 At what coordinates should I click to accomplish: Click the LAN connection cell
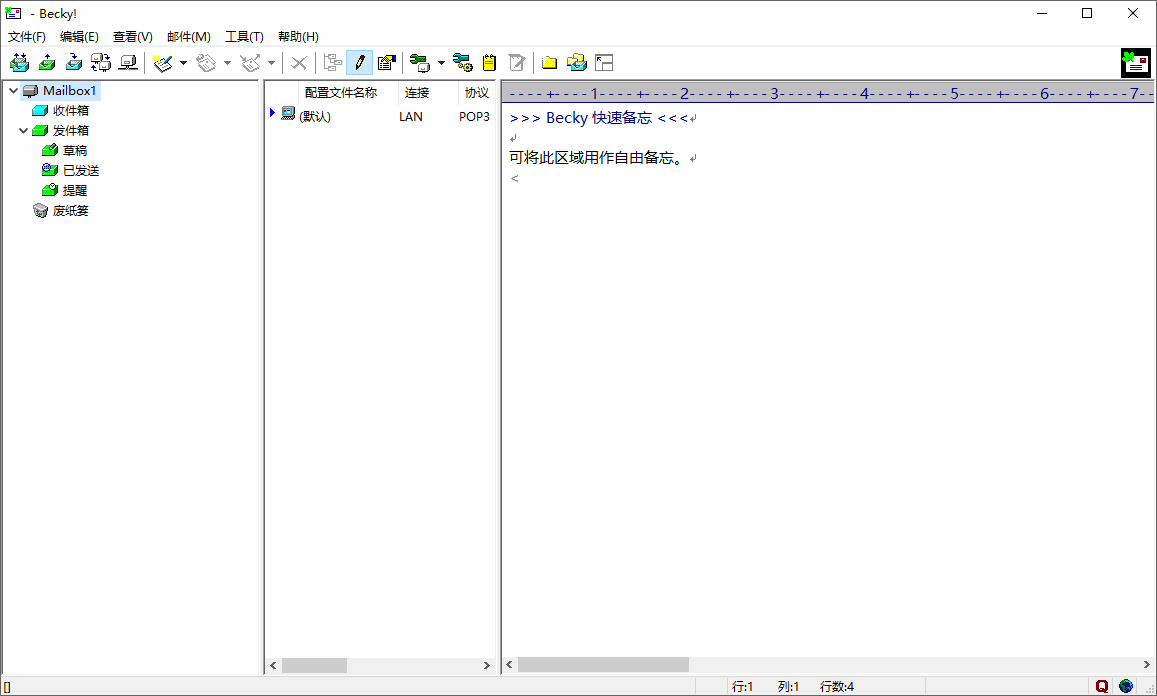pyautogui.click(x=411, y=117)
